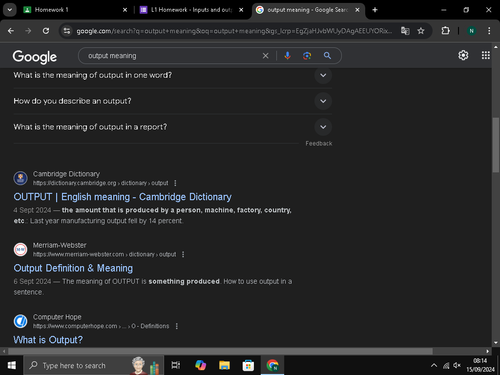The height and width of the screenshot is (375, 500).
Task: Open the tab search dropdown arrow
Action: coord(10,10)
